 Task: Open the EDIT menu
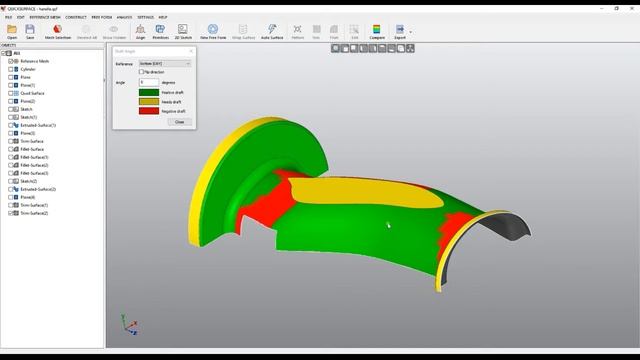pos(21,18)
